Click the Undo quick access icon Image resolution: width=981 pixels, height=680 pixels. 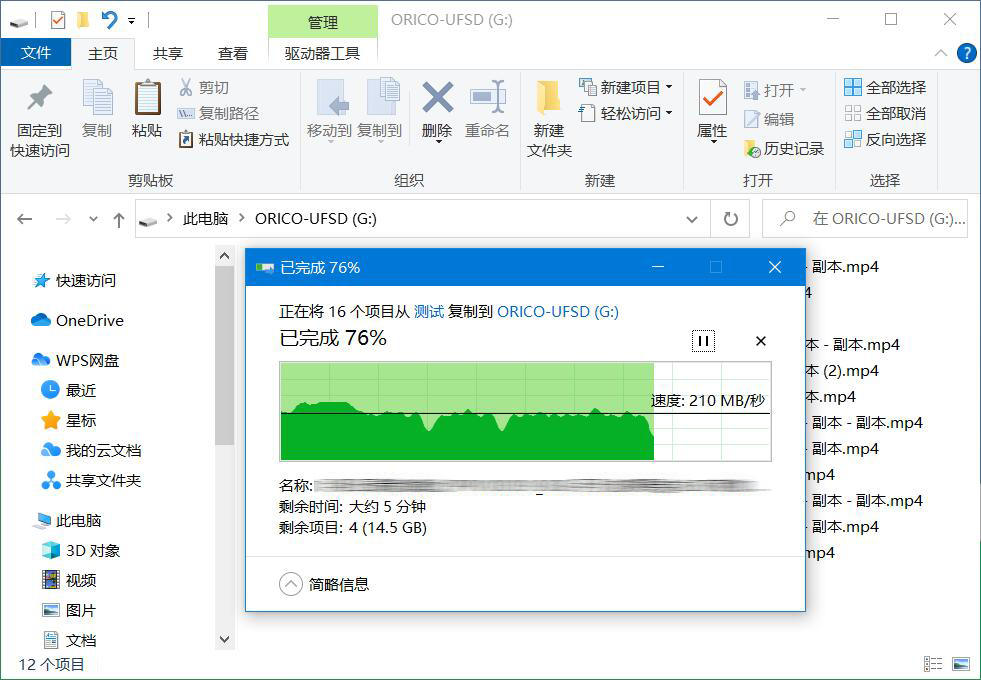click(109, 21)
